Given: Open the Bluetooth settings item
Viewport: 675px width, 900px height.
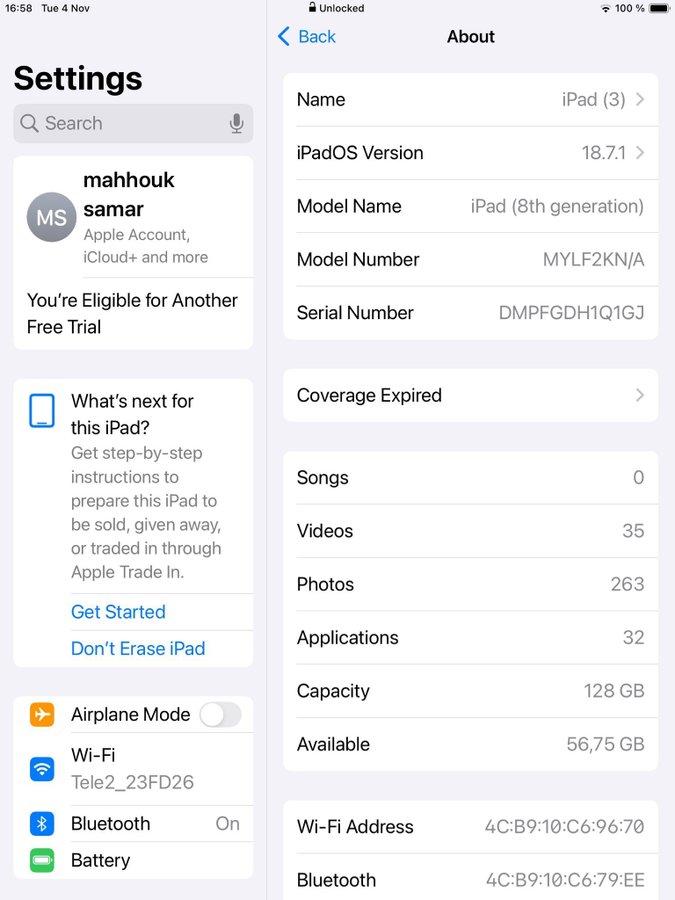Looking at the screenshot, I should (133, 824).
